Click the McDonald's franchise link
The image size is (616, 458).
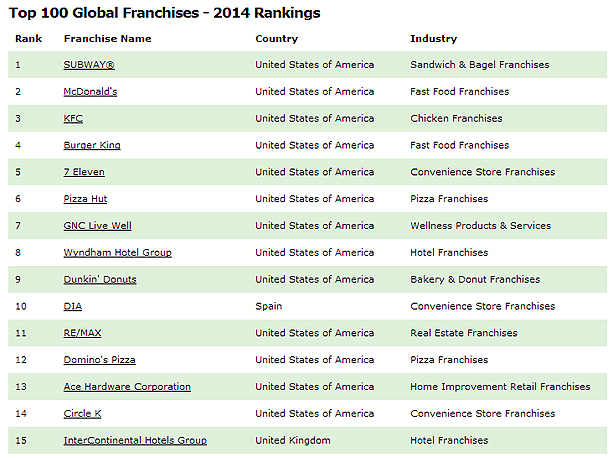(x=90, y=92)
